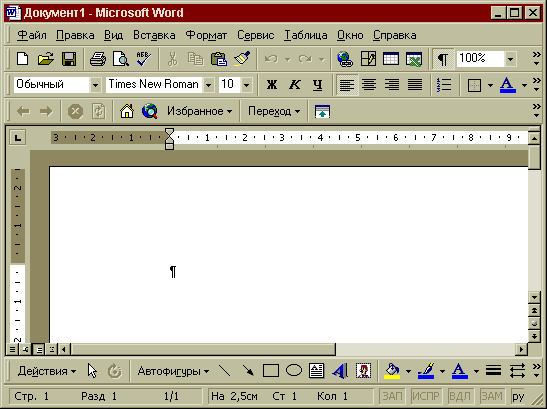Choose Select Objects pointer tool
The width and height of the screenshot is (547, 409).
coord(92,371)
